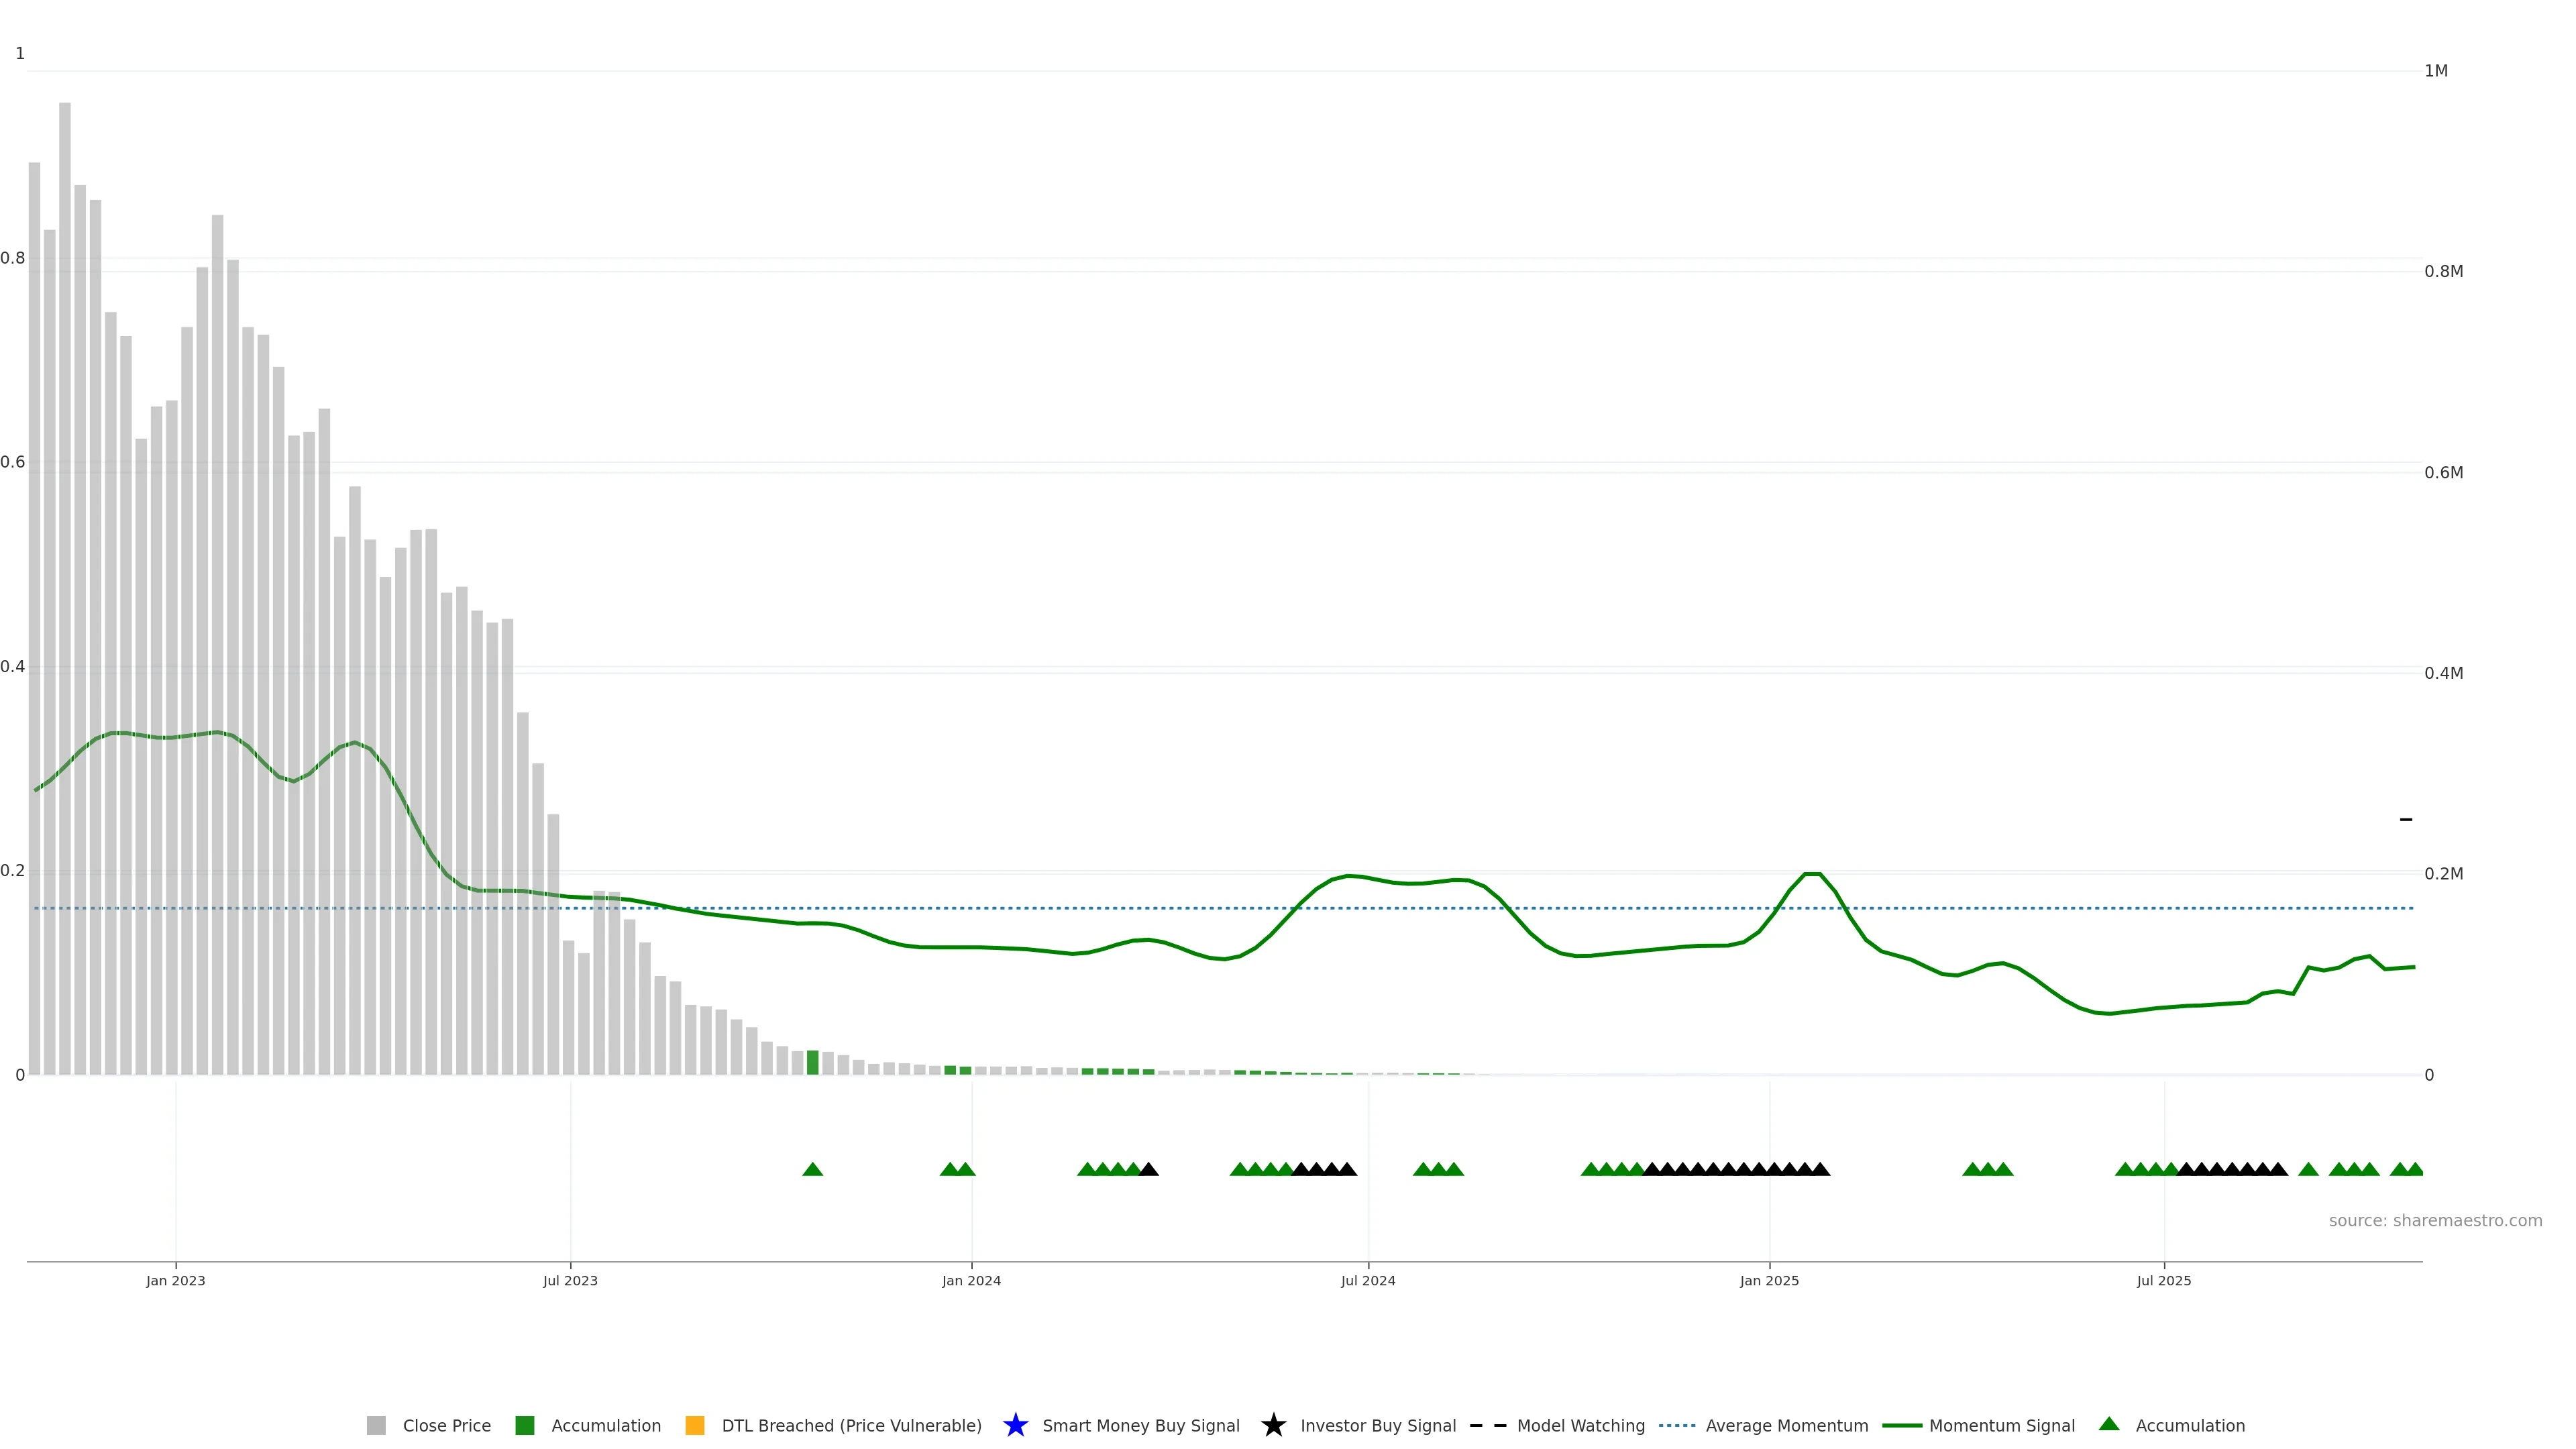This screenshot has height=1449, width=2576.
Task: Click the Average Momentum dotted line icon
Action: pos(1677,1425)
